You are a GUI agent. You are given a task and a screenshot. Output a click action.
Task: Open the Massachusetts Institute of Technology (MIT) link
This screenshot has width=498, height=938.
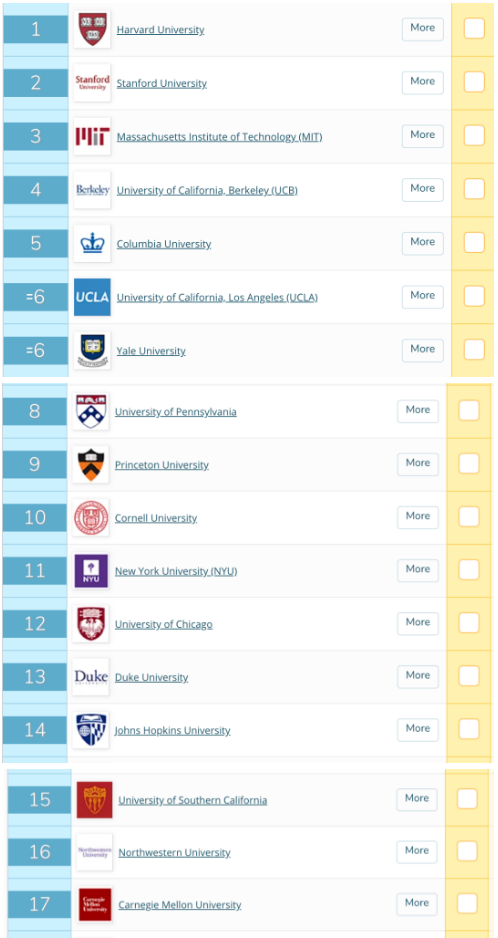[219, 137]
